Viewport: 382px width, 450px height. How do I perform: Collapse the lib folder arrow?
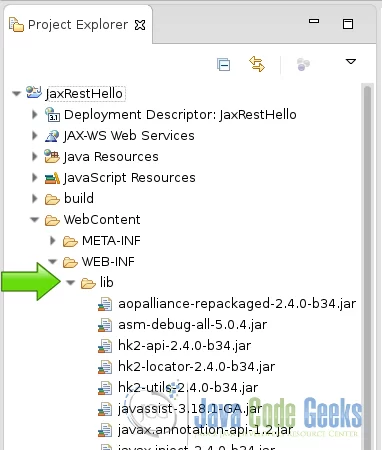click(70, 283)
